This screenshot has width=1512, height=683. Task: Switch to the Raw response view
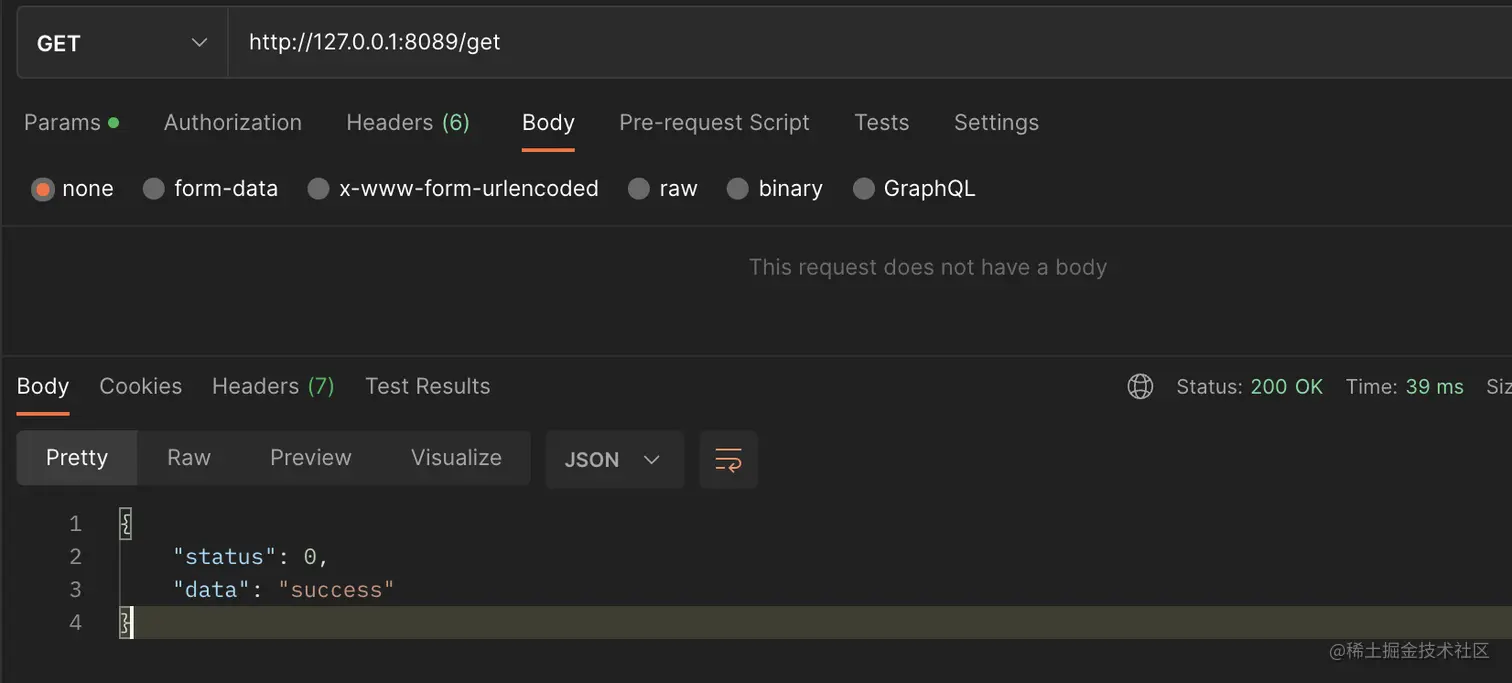coord(188,457)
